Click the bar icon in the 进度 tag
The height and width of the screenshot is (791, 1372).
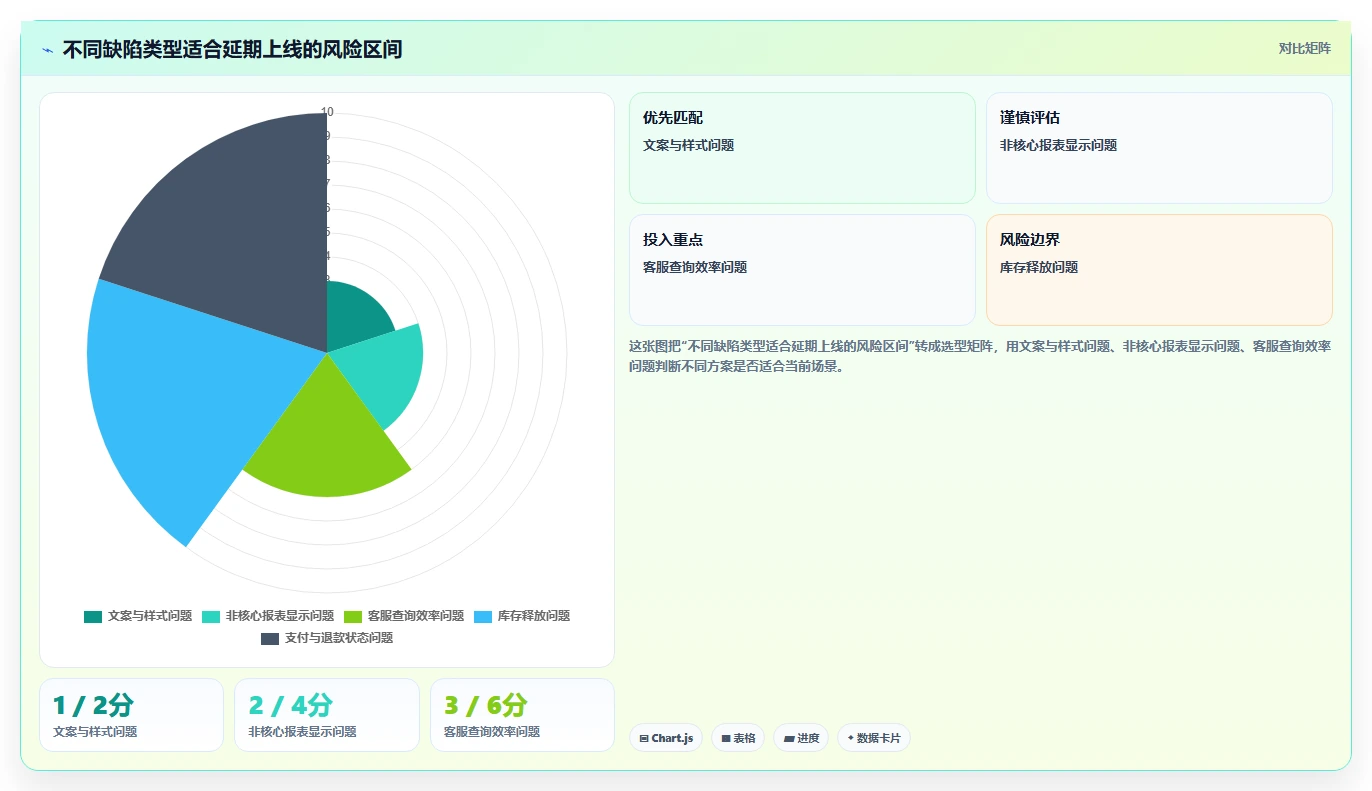pos(789,738)
